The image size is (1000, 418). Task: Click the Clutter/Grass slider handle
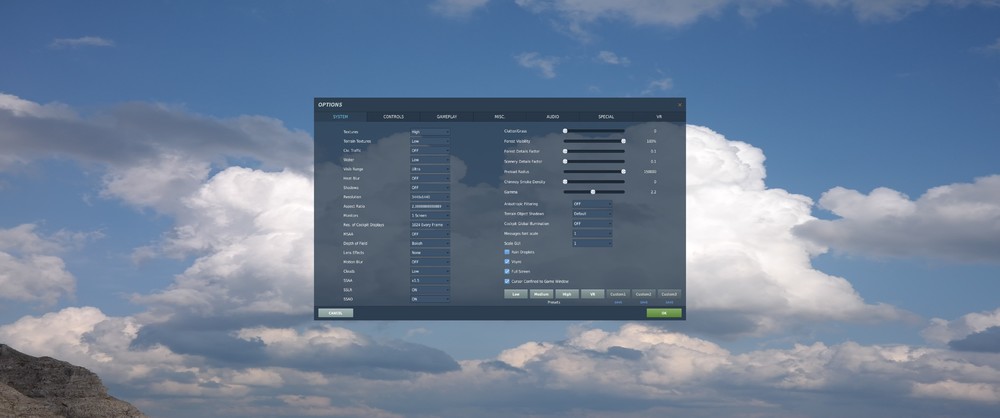click(565, 131)
